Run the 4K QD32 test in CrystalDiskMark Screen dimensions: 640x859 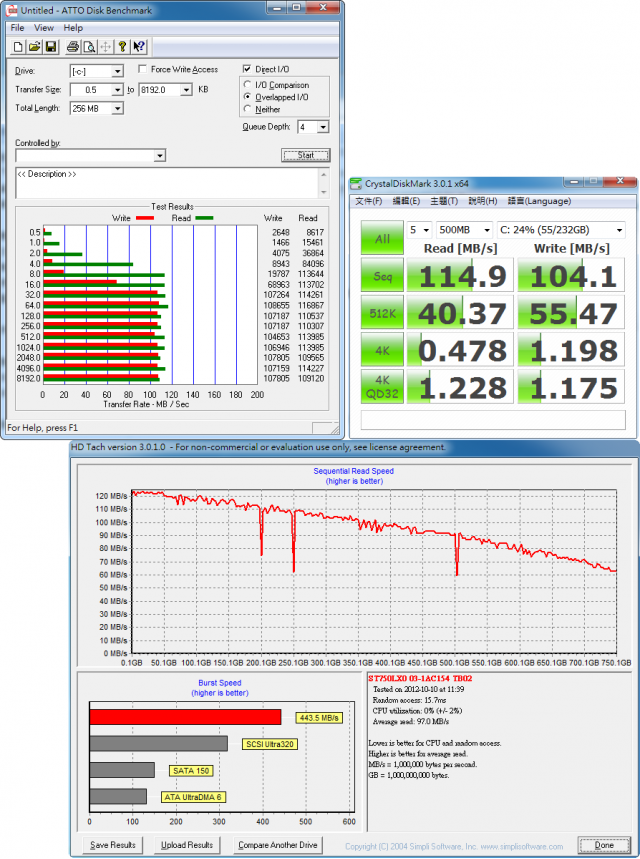pyautogui.click(x=382, y=387)
